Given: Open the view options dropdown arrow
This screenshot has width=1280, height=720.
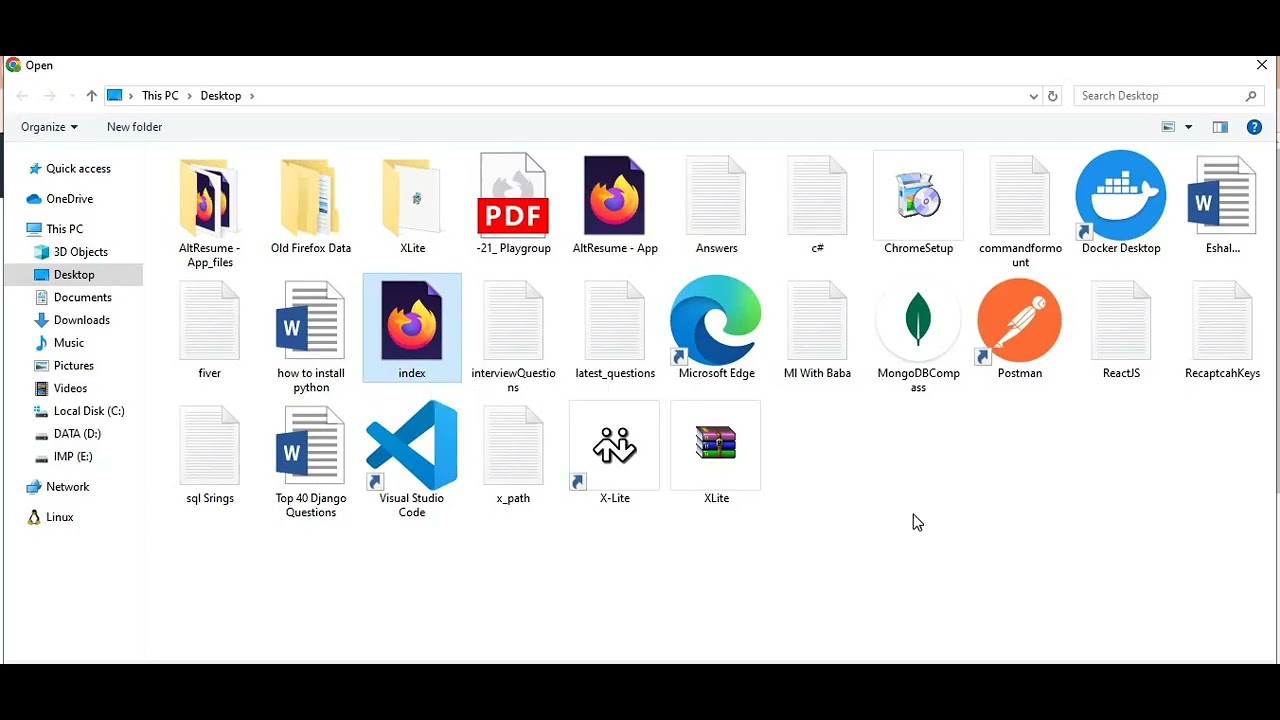Looking at the screenshot, I should (1188, 127).
